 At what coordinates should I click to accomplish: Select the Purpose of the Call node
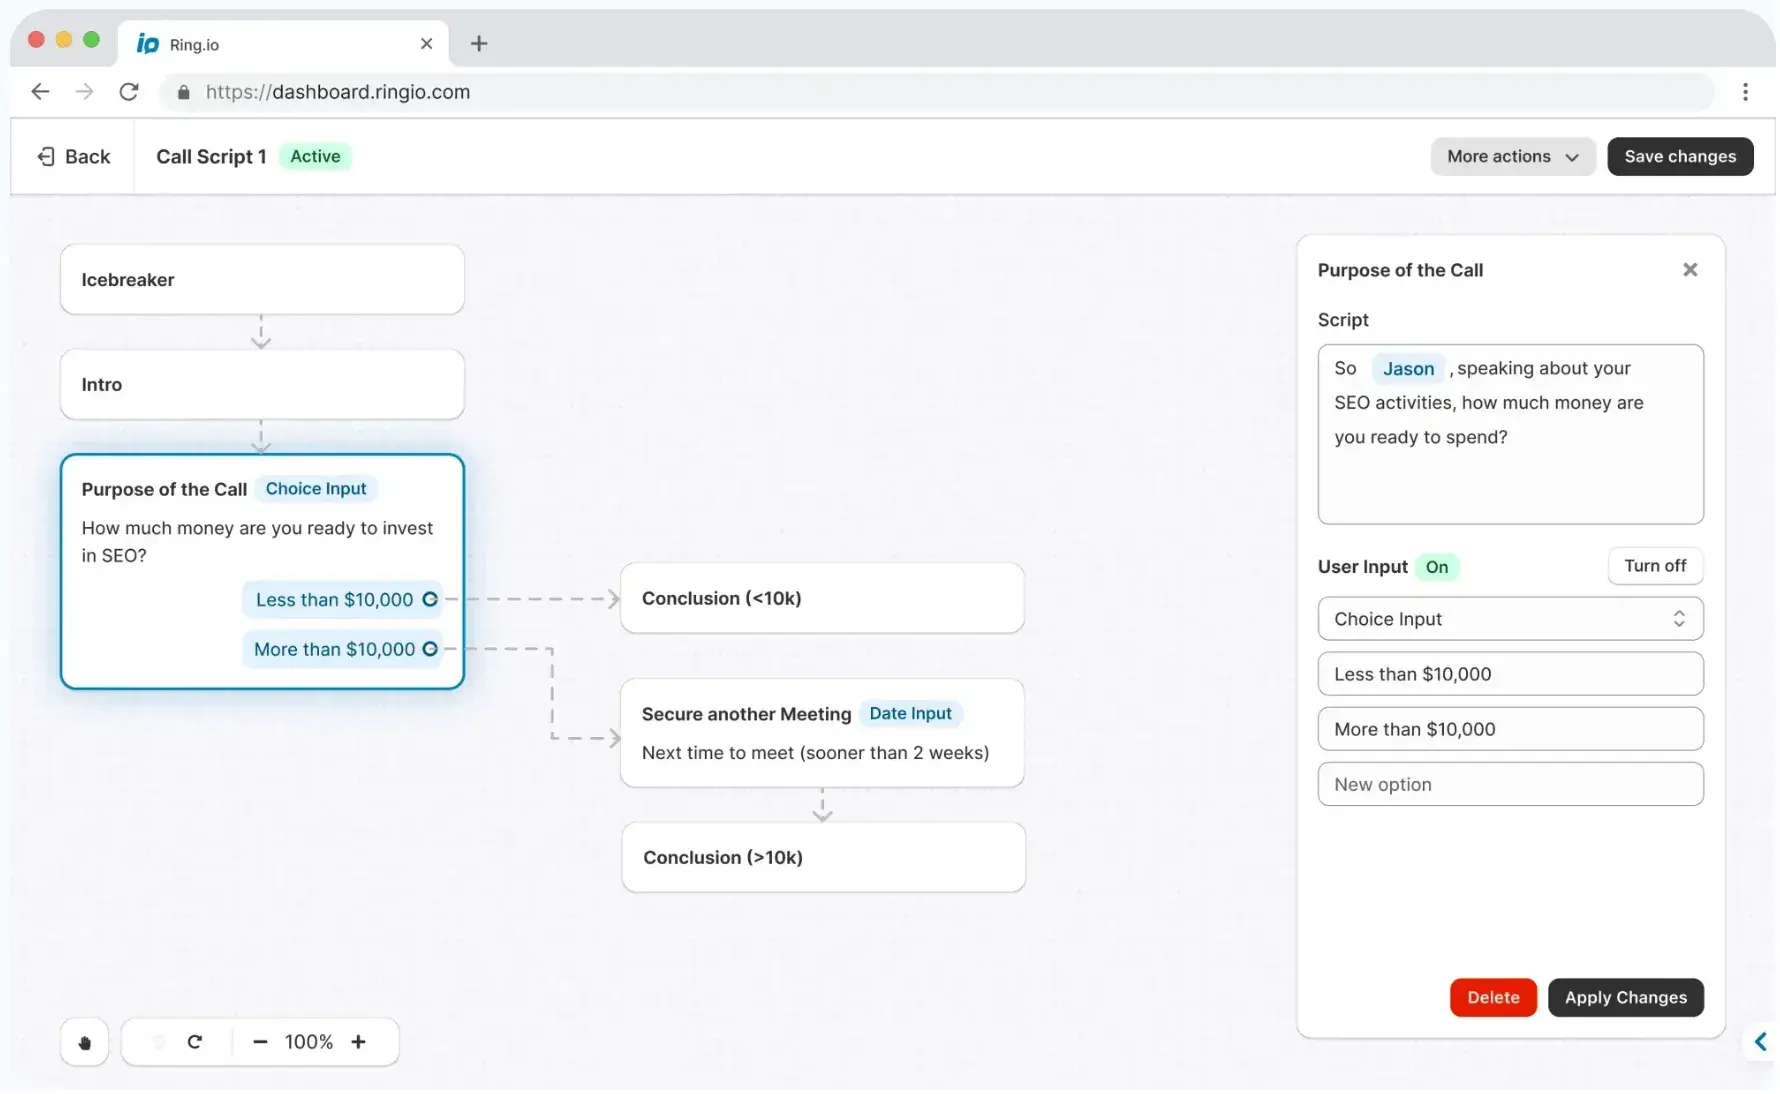pyautogui.click(x=262, y=571)
